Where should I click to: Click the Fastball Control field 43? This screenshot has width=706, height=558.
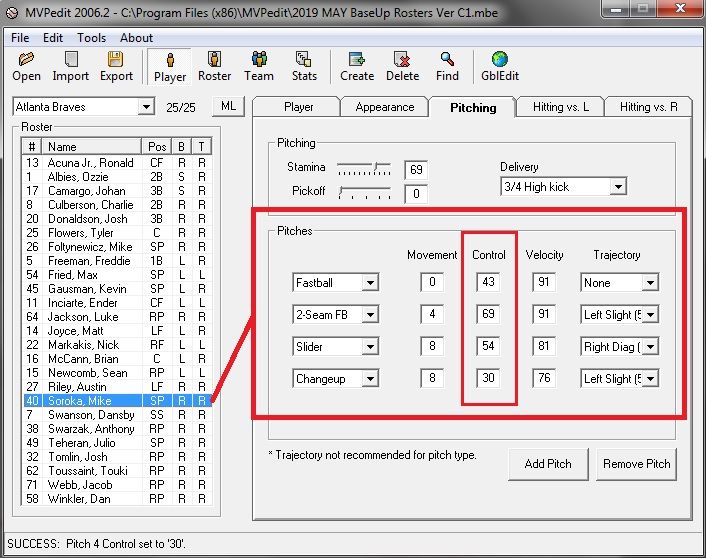(x=488, y=282)
